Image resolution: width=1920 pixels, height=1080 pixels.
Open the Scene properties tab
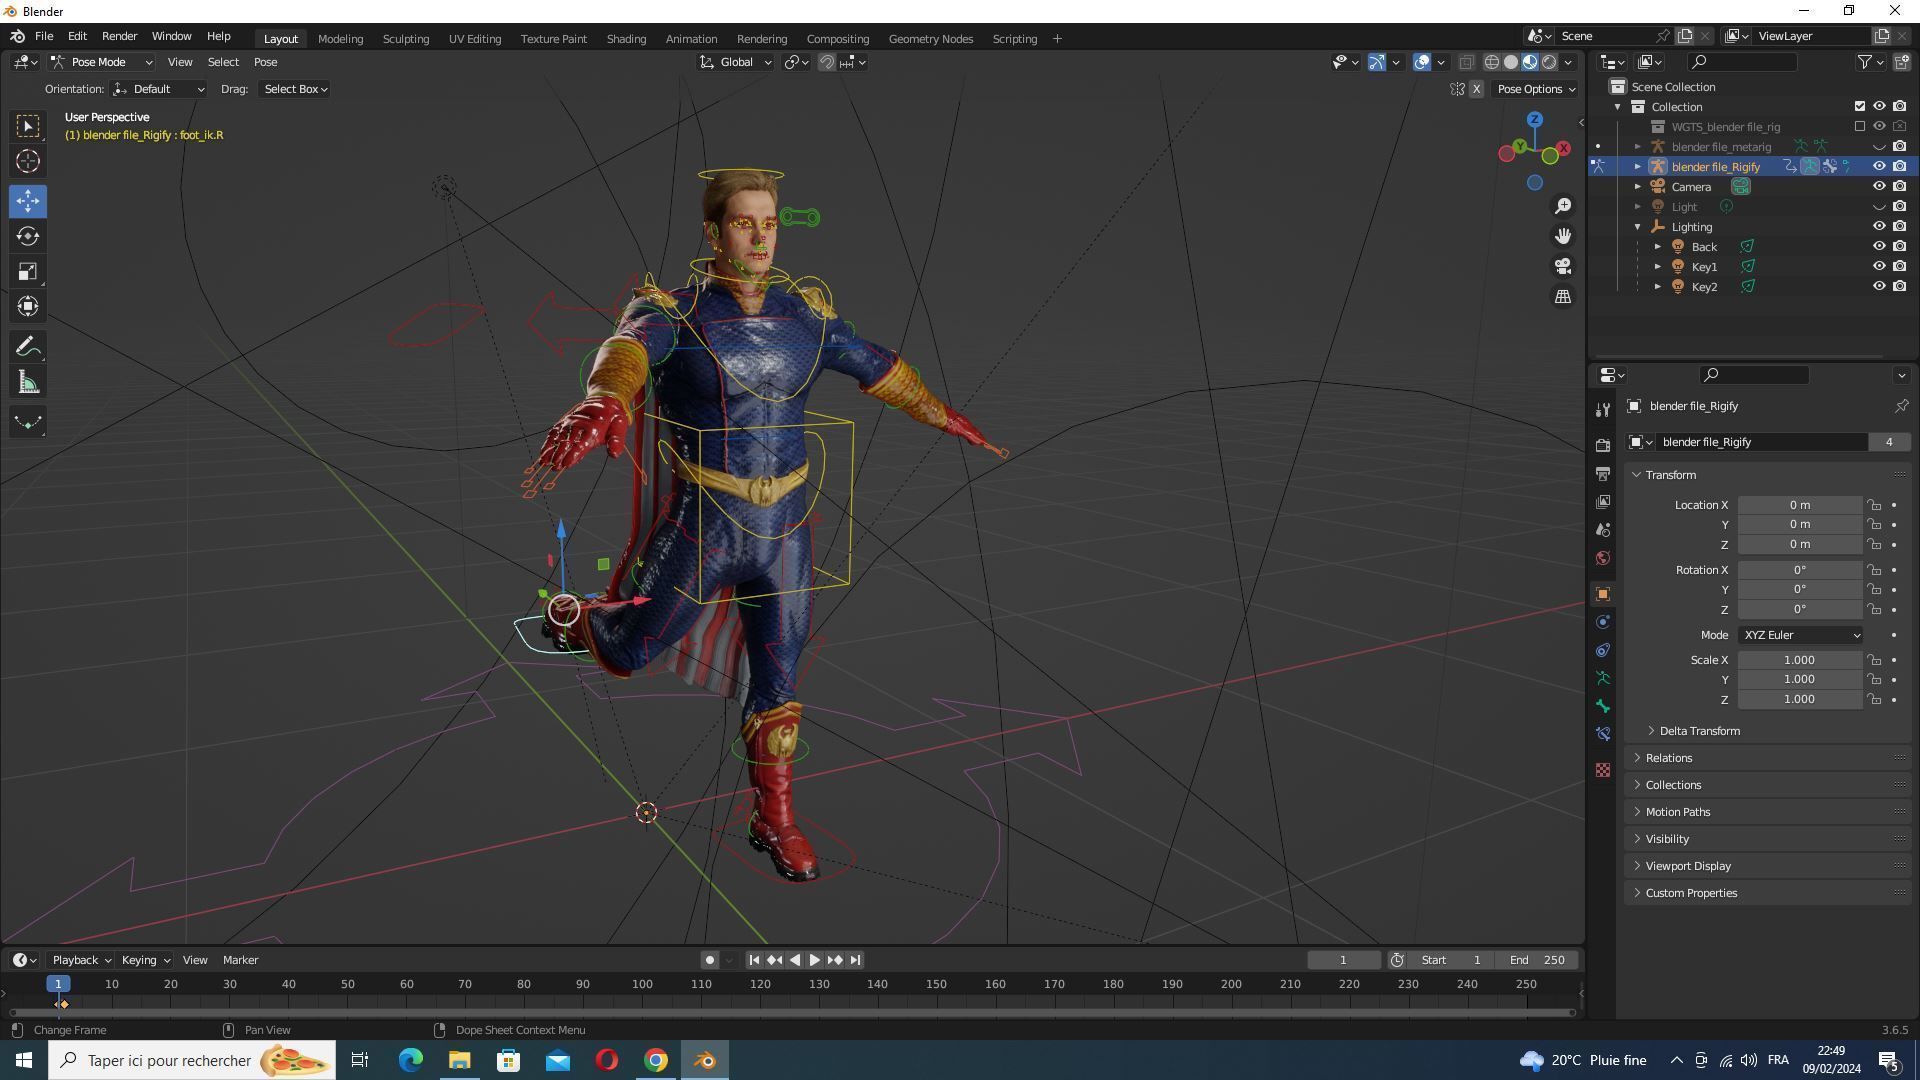(x=1603, y=529)
